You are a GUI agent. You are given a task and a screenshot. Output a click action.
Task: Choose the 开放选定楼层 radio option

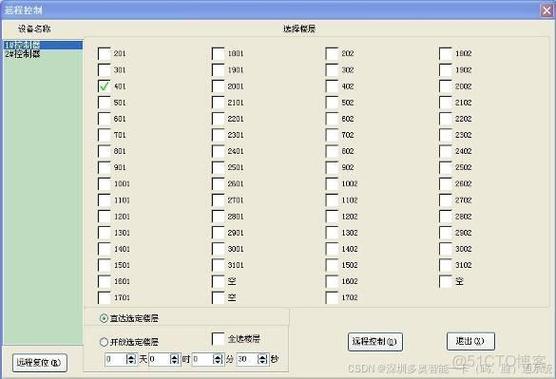pyautogui.click(x=104, y=342)
